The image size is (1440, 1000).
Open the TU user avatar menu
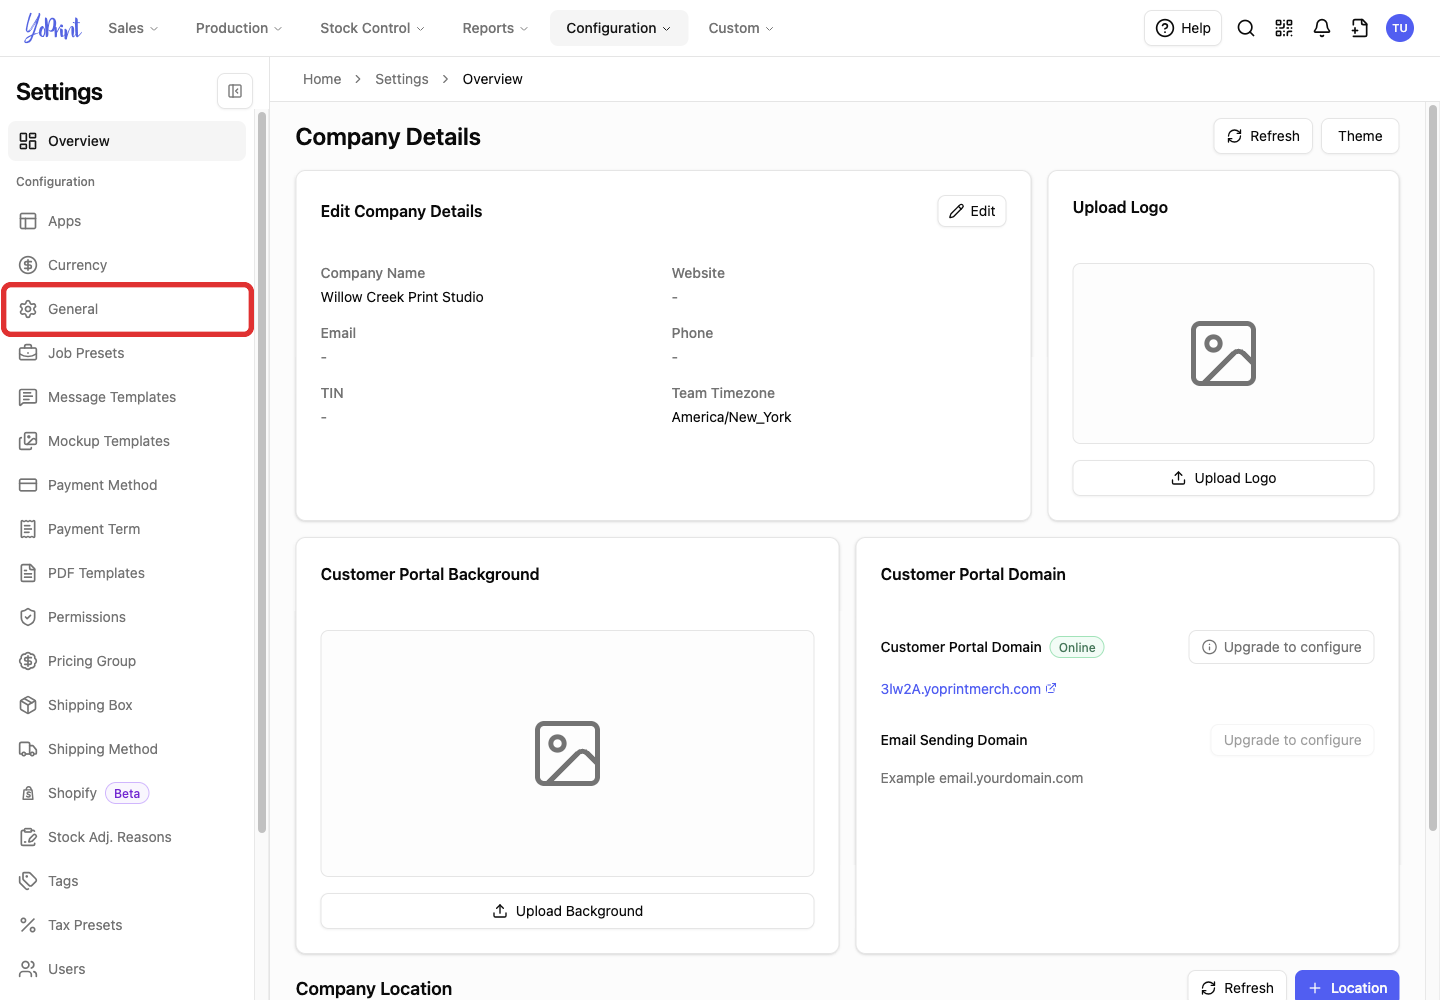pos(1400,28)
